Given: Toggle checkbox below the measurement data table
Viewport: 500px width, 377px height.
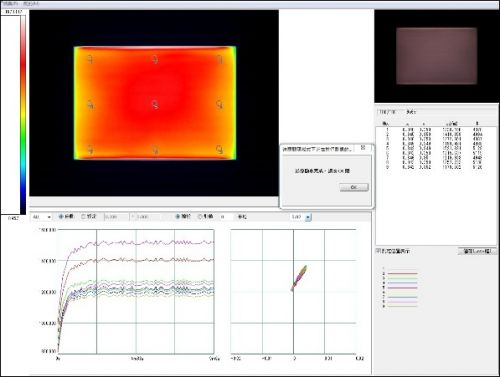Looking at the screenshot, I should click(378, 251).
